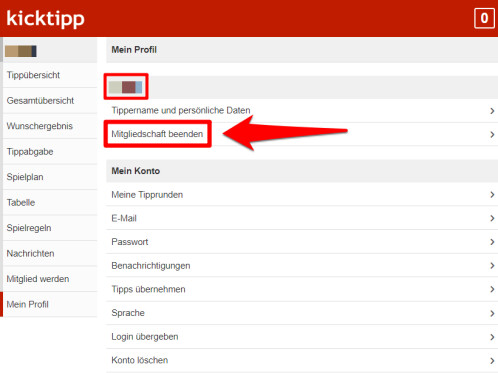Click blurred profile name under Mein Profil
This screenshot has width=498, height=373.
(125, 87)
